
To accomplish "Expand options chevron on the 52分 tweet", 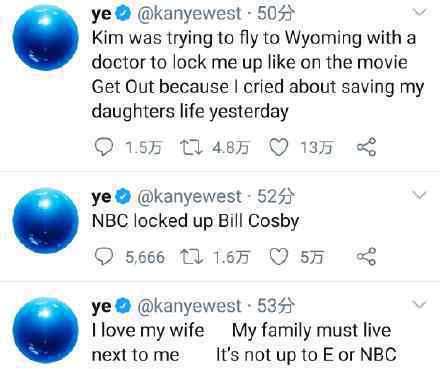I will click(419, 195).
